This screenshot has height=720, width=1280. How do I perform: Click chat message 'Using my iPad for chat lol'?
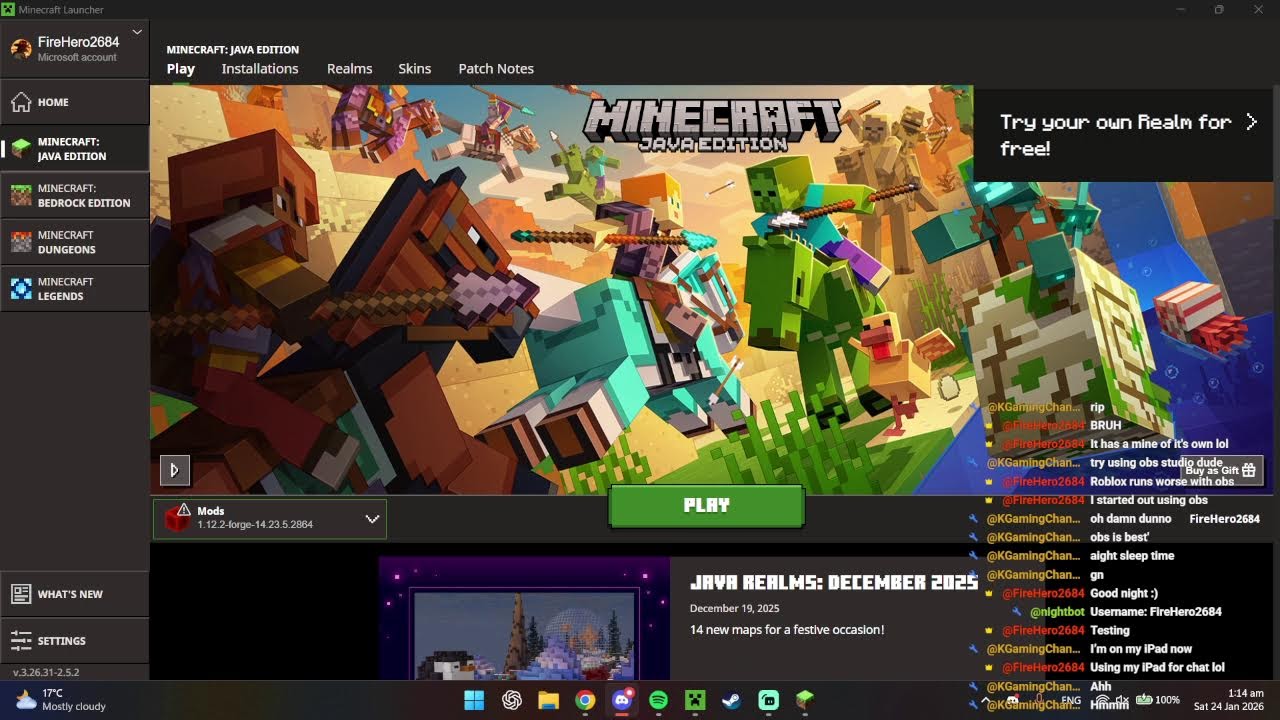[1157, 667]
